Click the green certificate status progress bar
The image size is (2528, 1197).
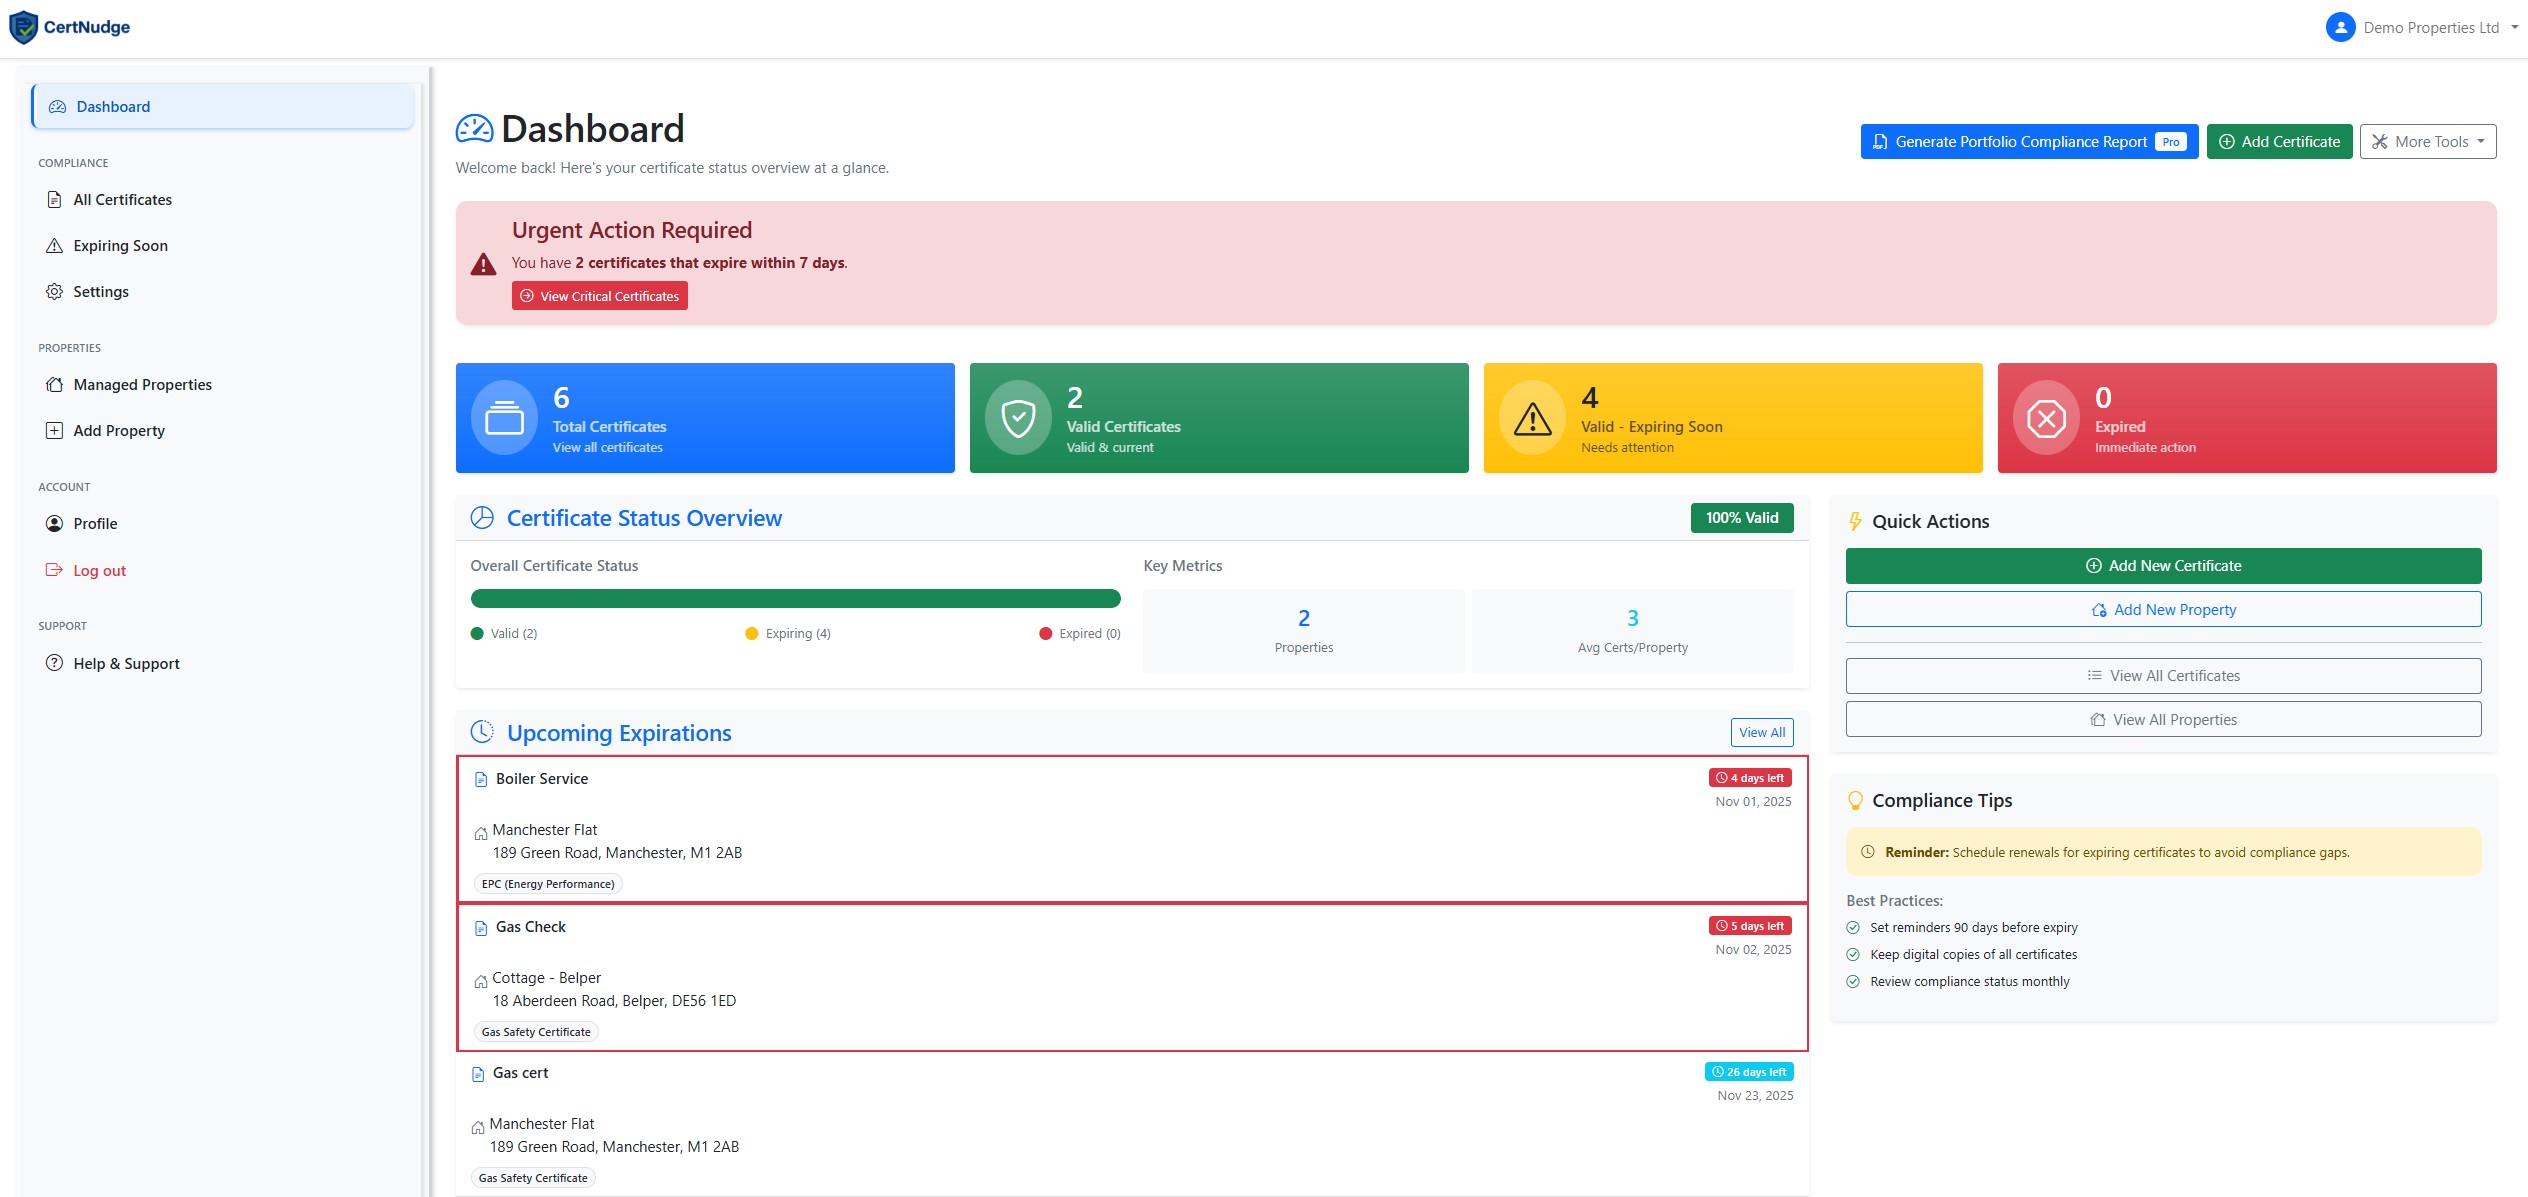tap(795, 598)
